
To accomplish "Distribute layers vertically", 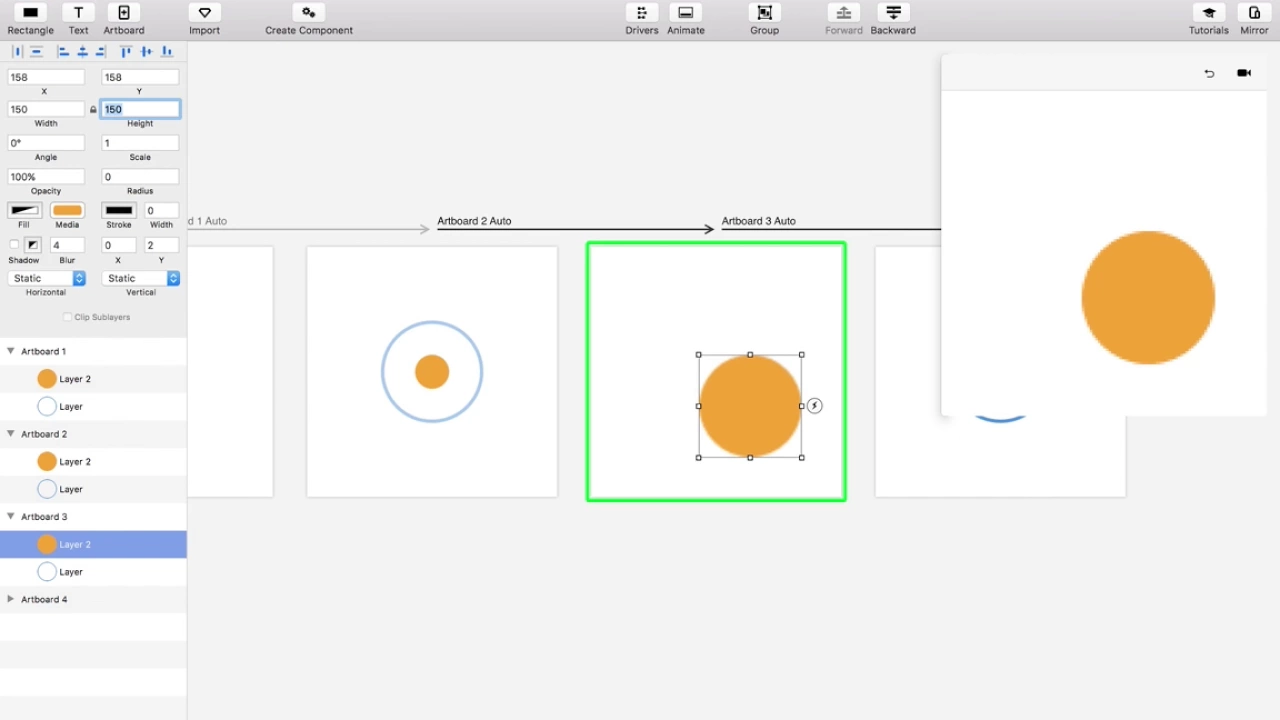I will (36, 52).
